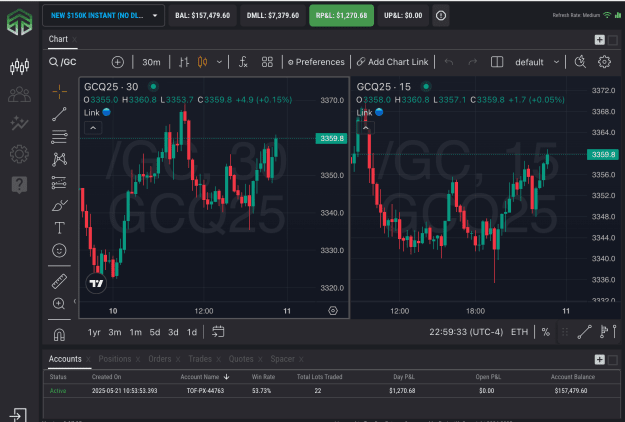Click the UP&L: $0.00 indicator
Viewport: 625px width, 422px height.
tap(403, 16)
